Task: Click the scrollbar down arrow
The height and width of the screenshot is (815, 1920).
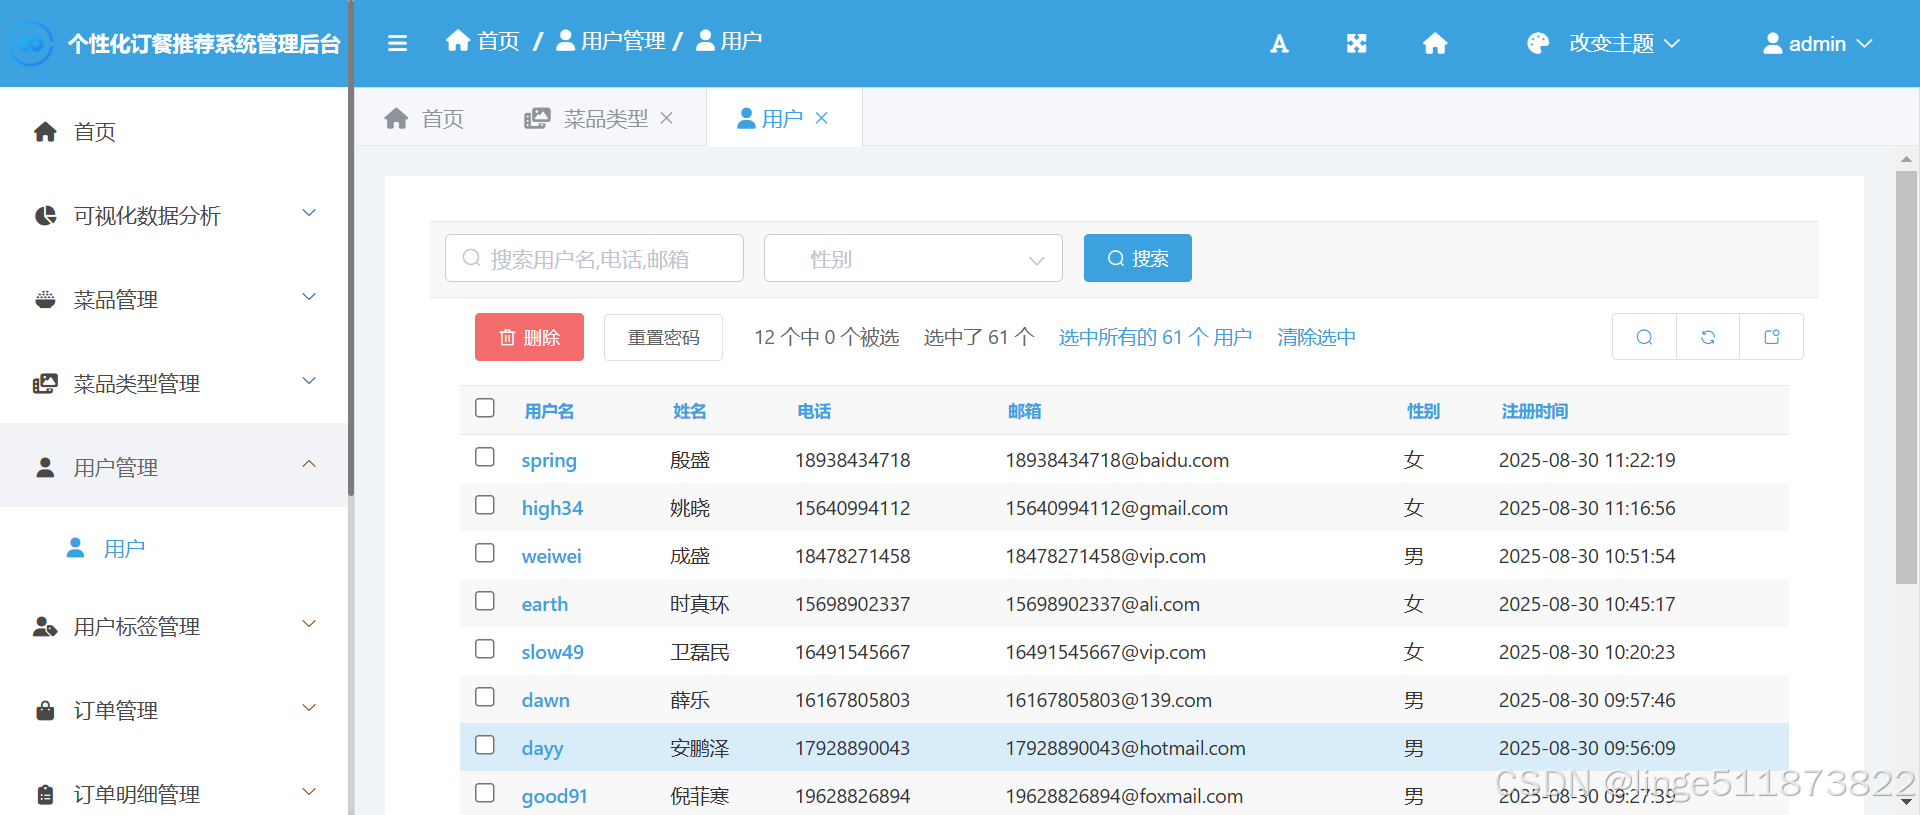Action: pyautogui.click(x=1906, y=802)
